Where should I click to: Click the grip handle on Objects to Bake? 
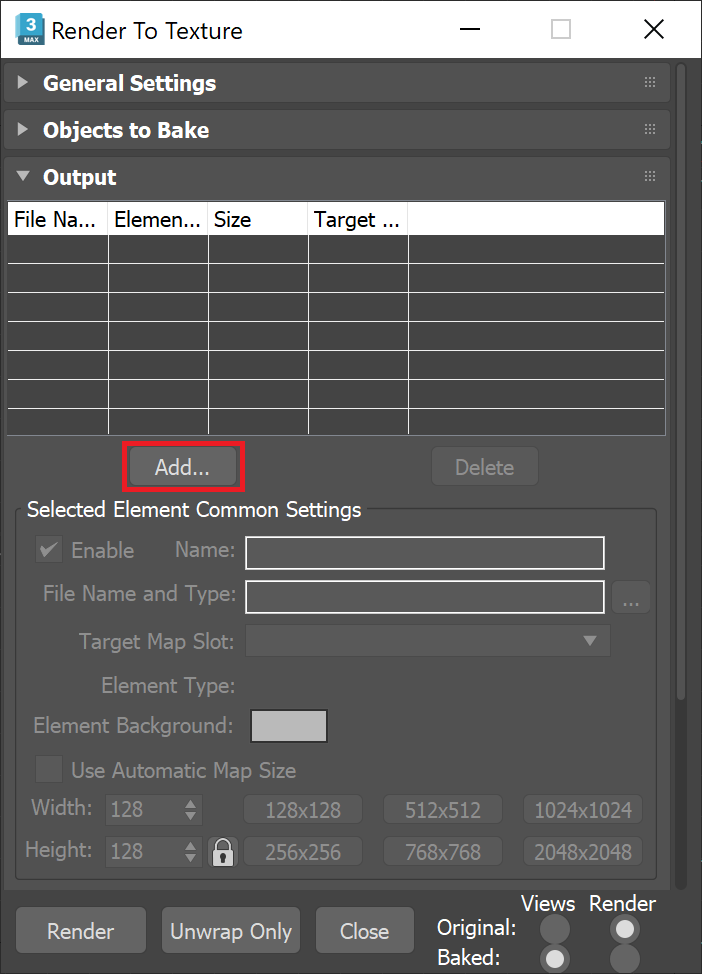coord(648,130)
